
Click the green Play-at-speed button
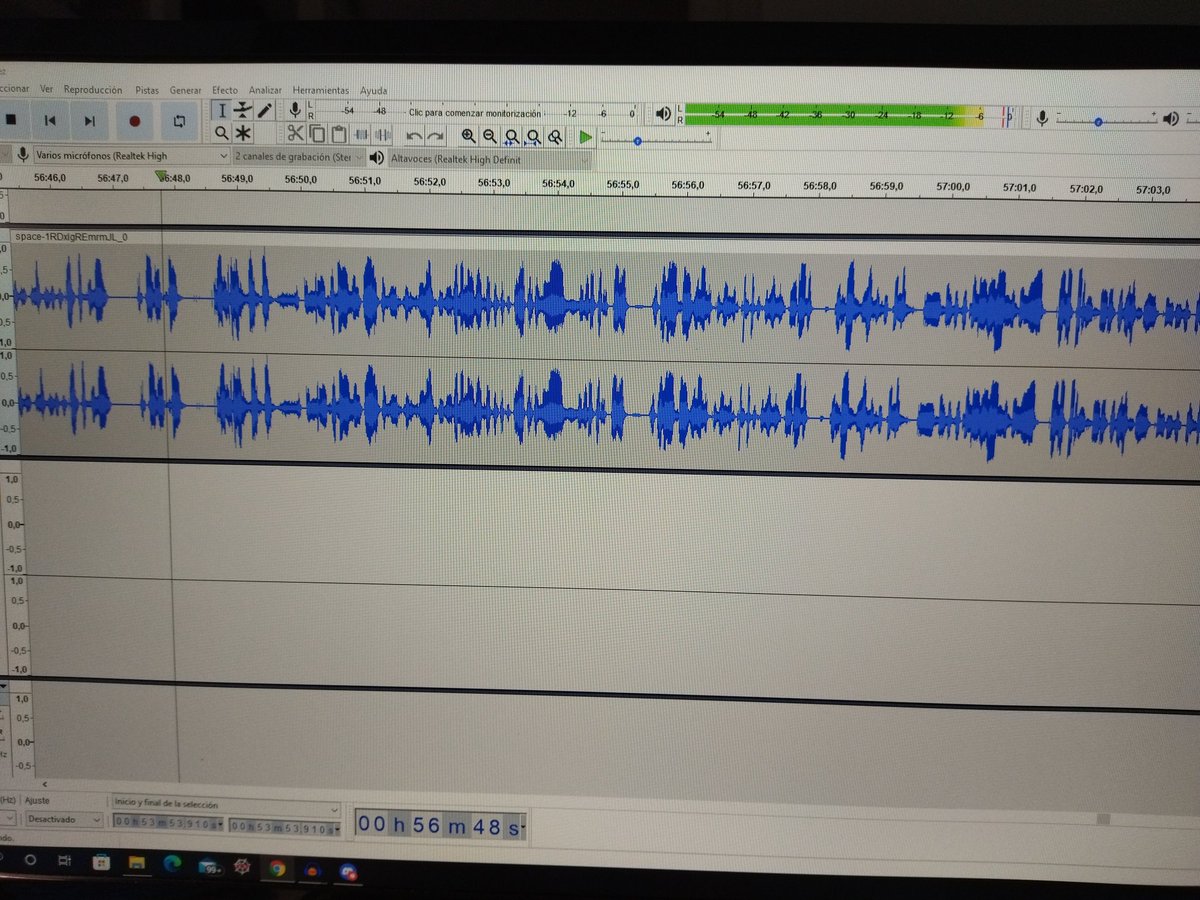click(x=586, y=137)
